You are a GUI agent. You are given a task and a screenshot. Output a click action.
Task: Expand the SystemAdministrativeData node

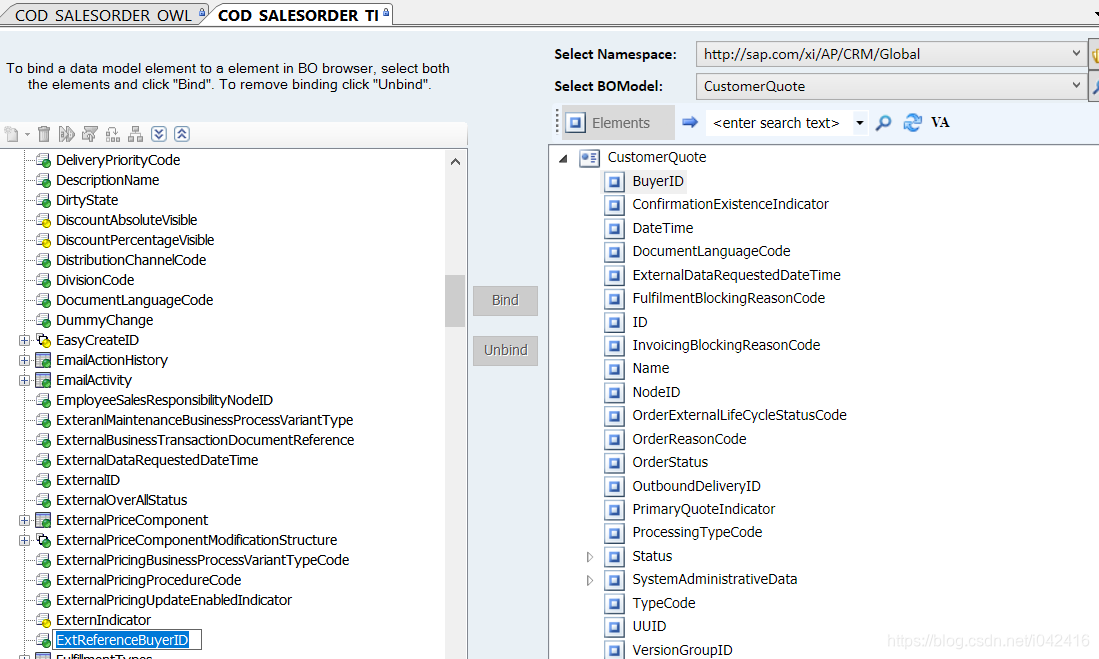(589, 580)
